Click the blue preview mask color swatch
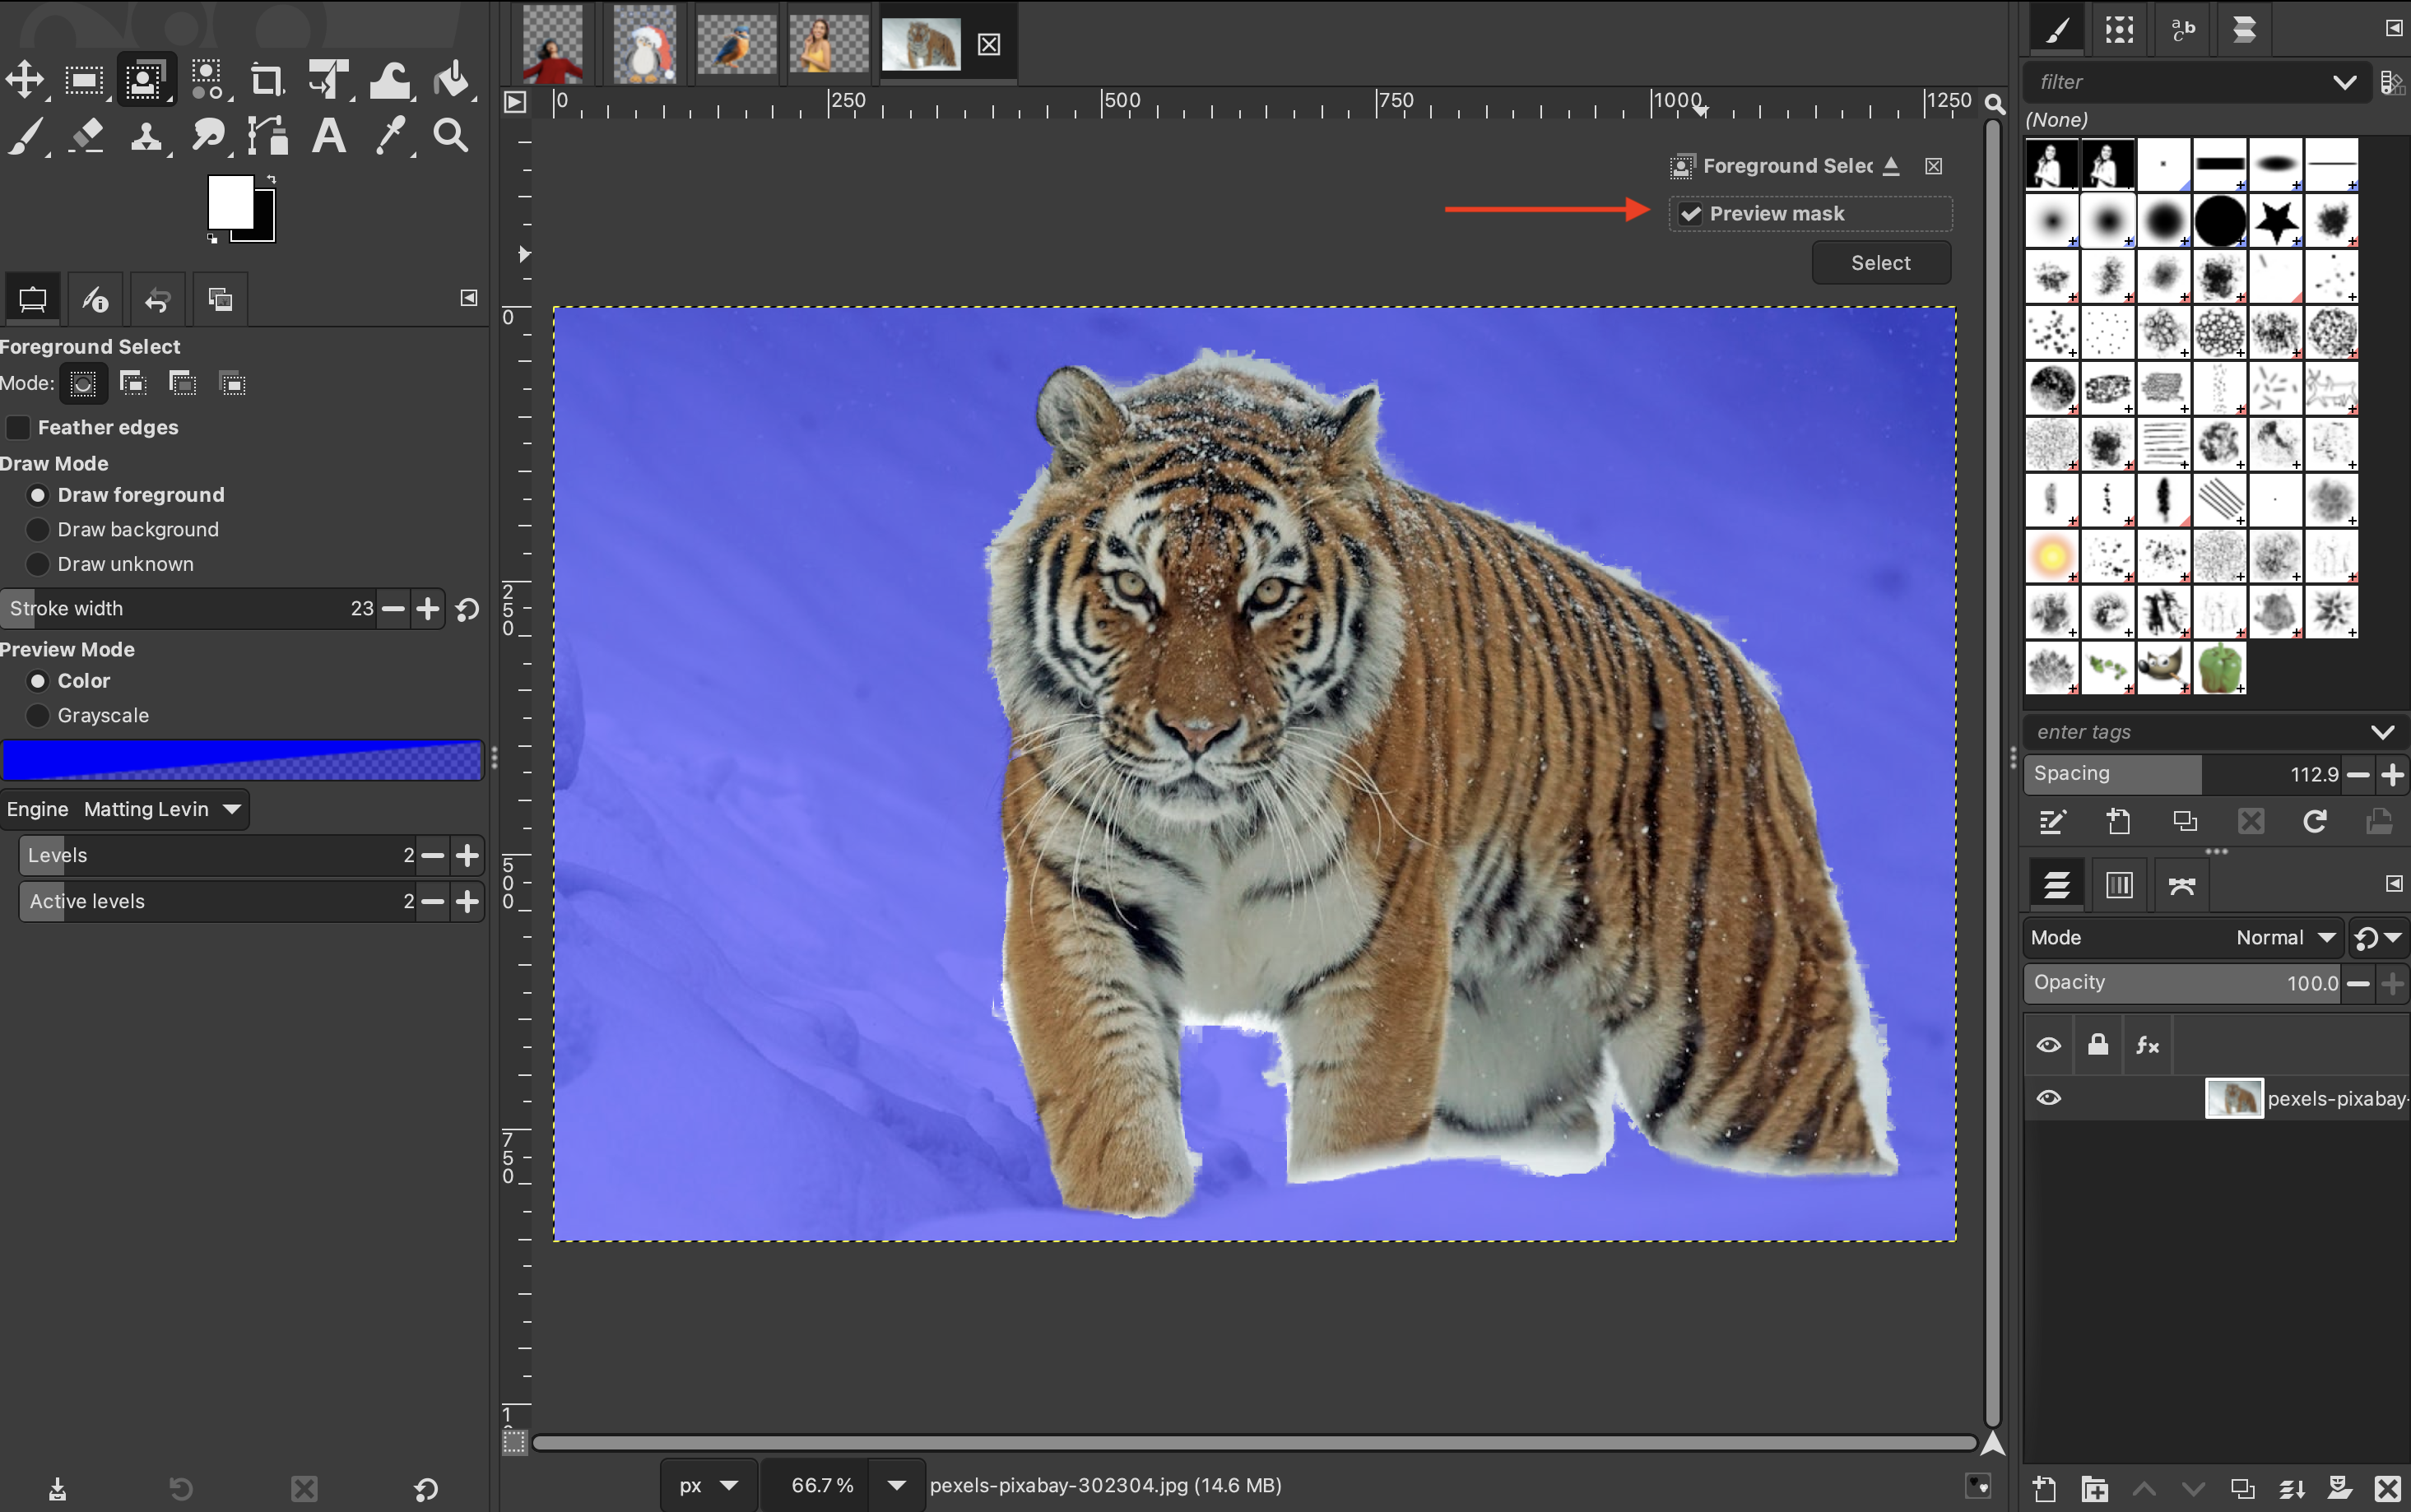Image resolution: width=2411 pixels, height=1512 pixels. (x=242, y=761)
